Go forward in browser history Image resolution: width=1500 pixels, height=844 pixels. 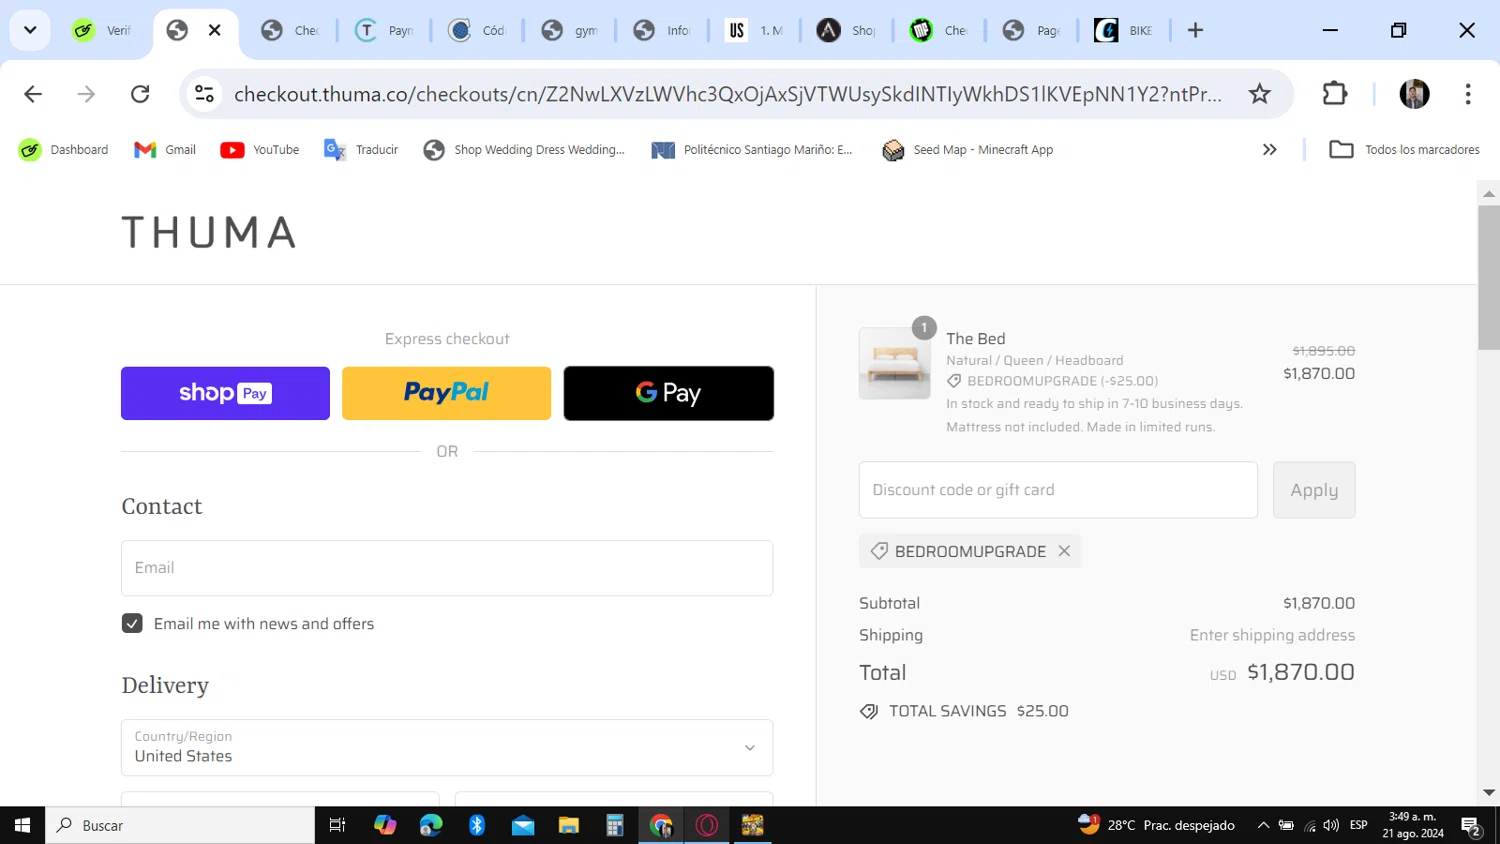(x=87, y=94)
